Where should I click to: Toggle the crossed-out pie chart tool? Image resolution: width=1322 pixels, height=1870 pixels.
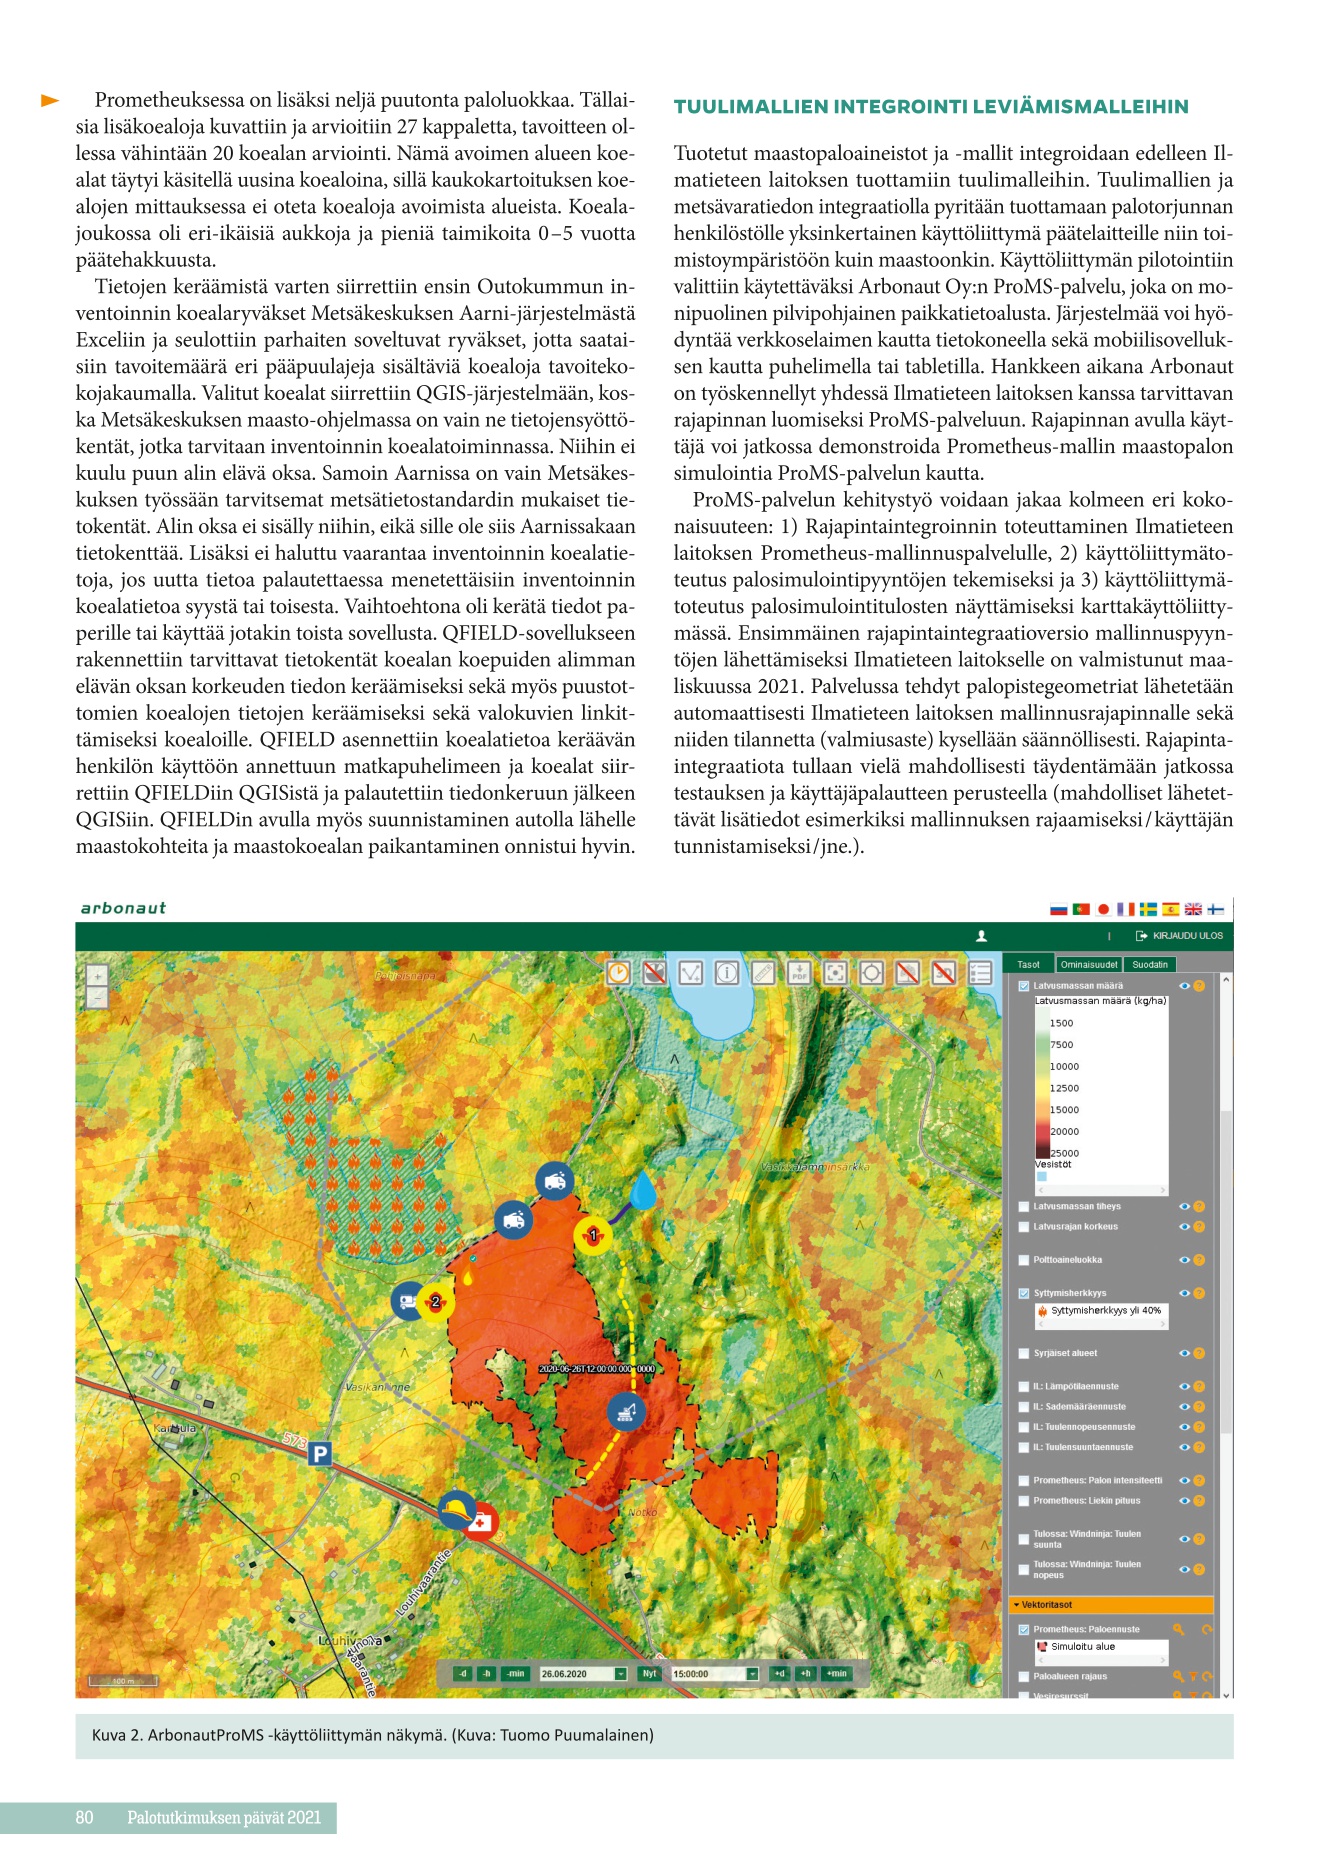(x=655, y=972)
